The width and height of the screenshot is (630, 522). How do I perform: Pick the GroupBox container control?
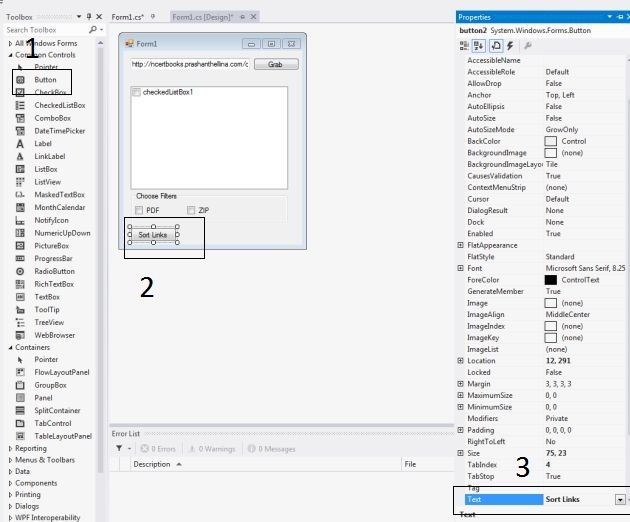[50, 385]
